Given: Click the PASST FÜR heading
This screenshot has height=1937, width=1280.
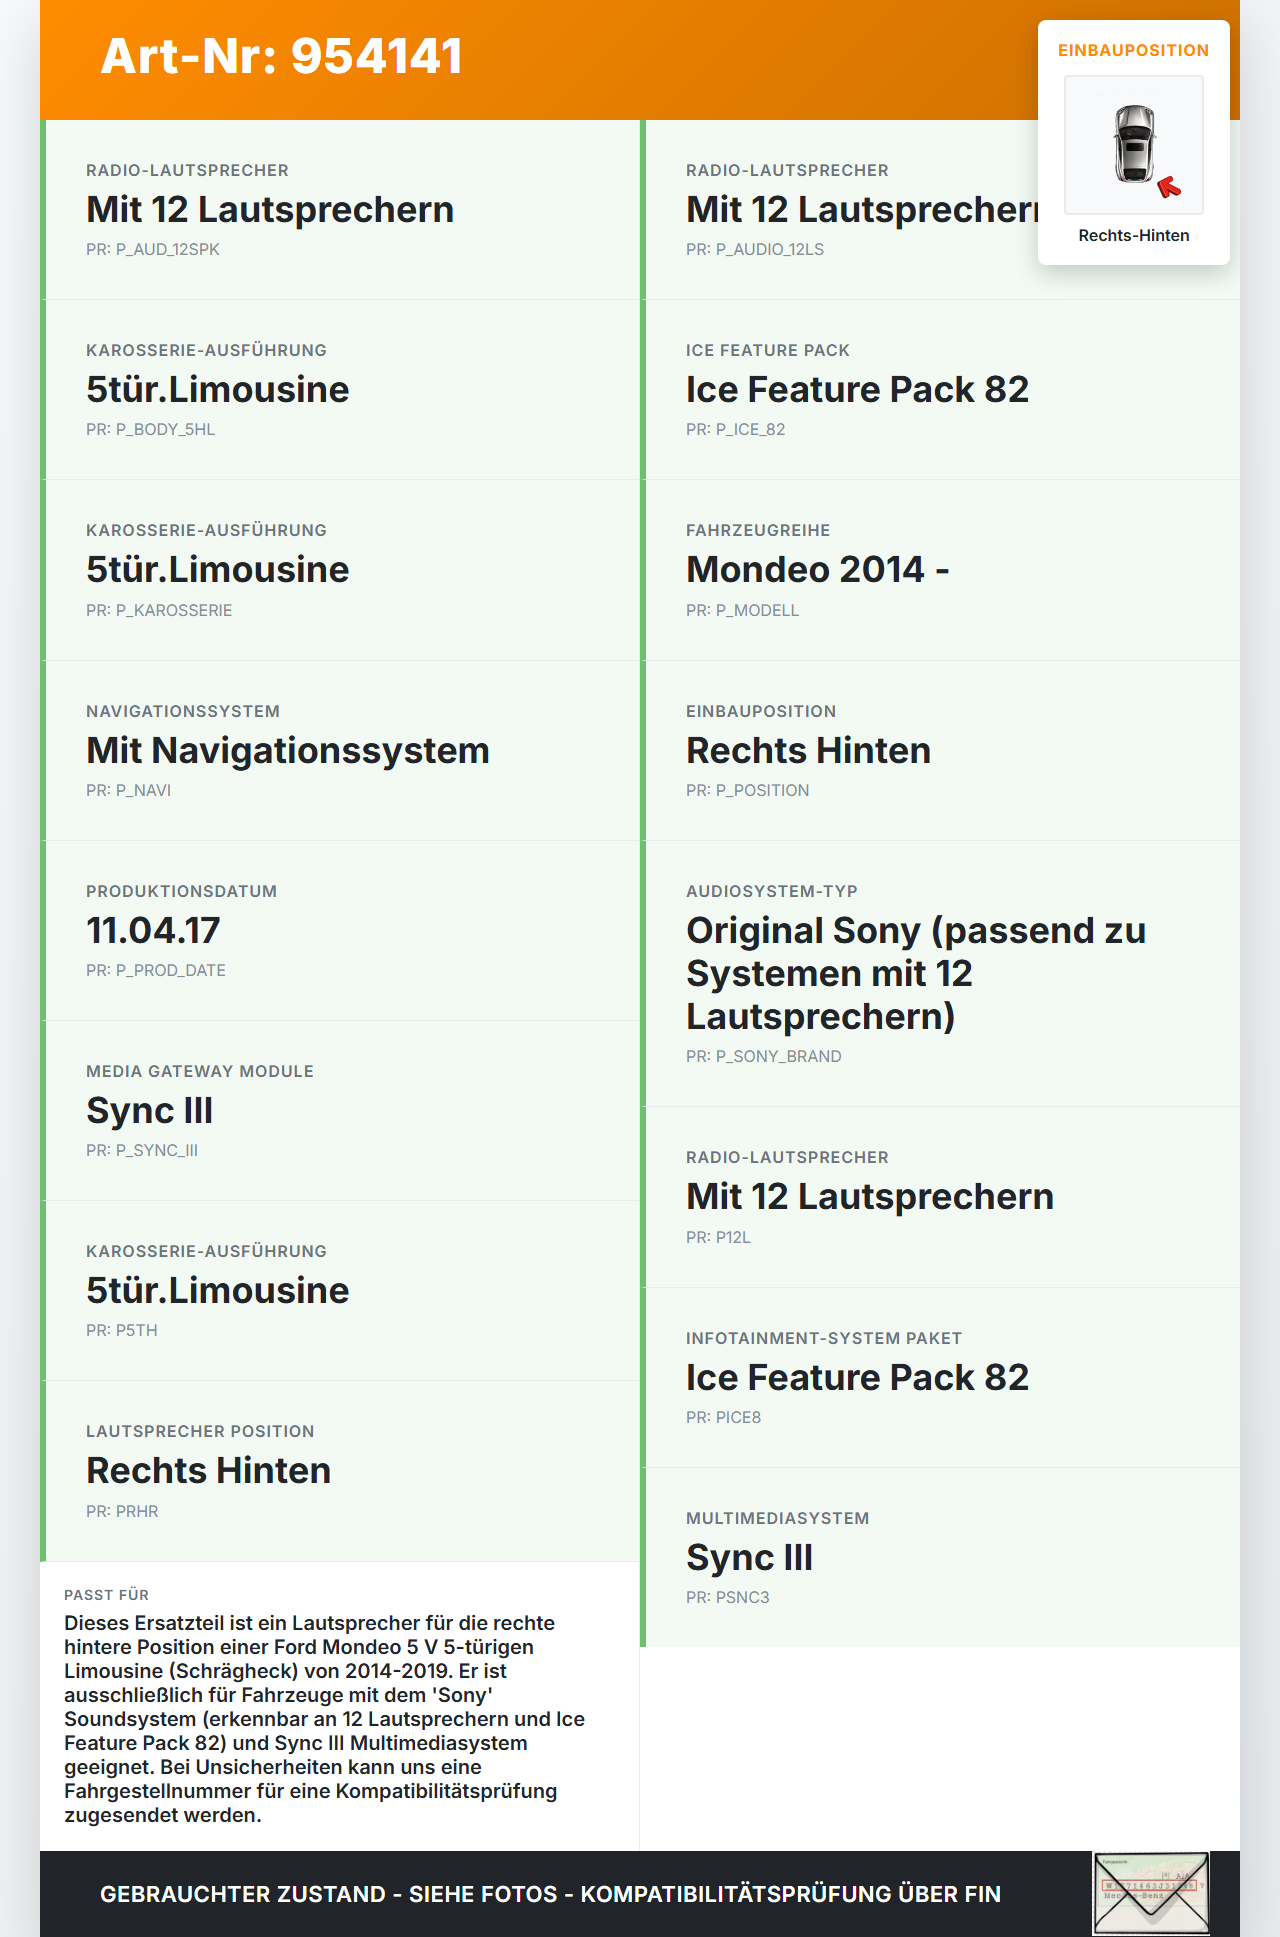Looking at the screenshot, I should (x=106, y=1595).
